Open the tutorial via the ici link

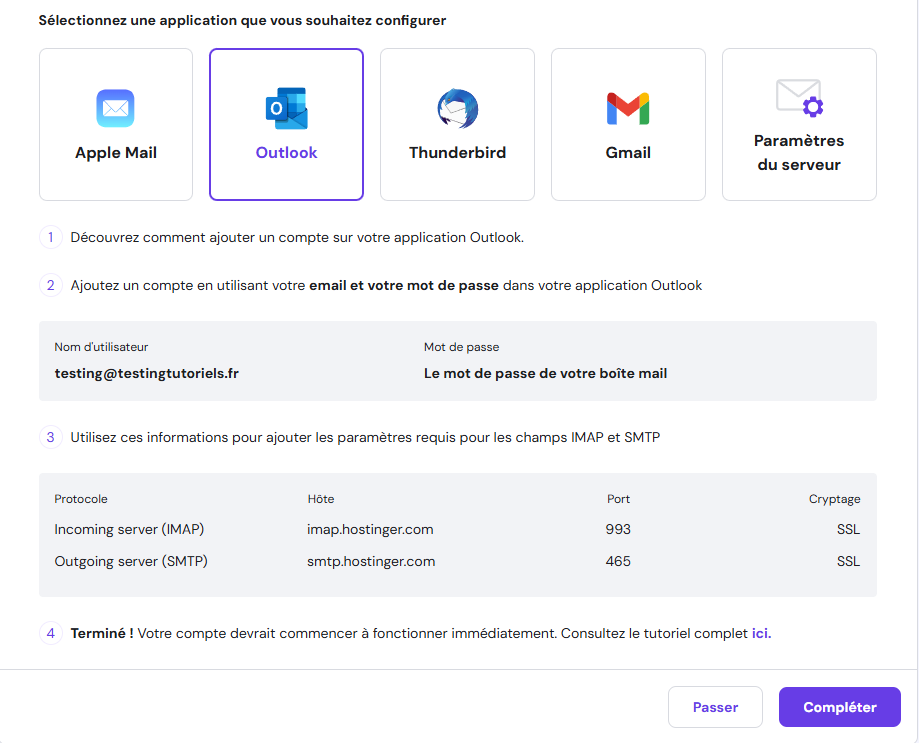point(760,633)
